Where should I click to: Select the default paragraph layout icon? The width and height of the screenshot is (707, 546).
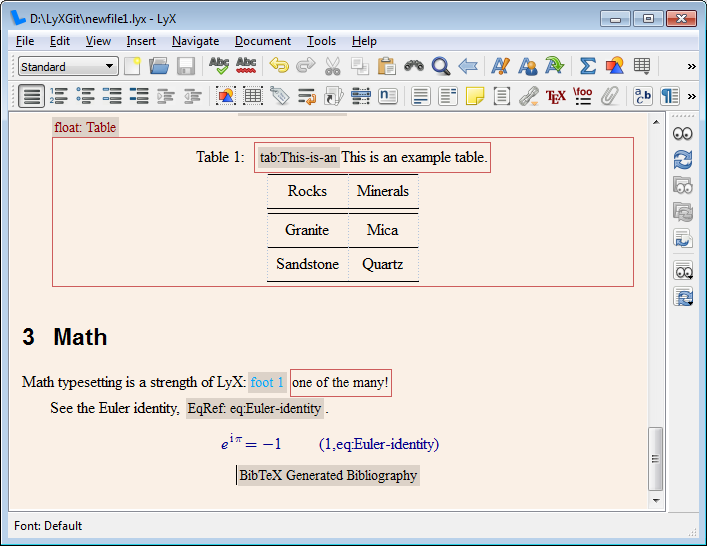click(32, 96)
